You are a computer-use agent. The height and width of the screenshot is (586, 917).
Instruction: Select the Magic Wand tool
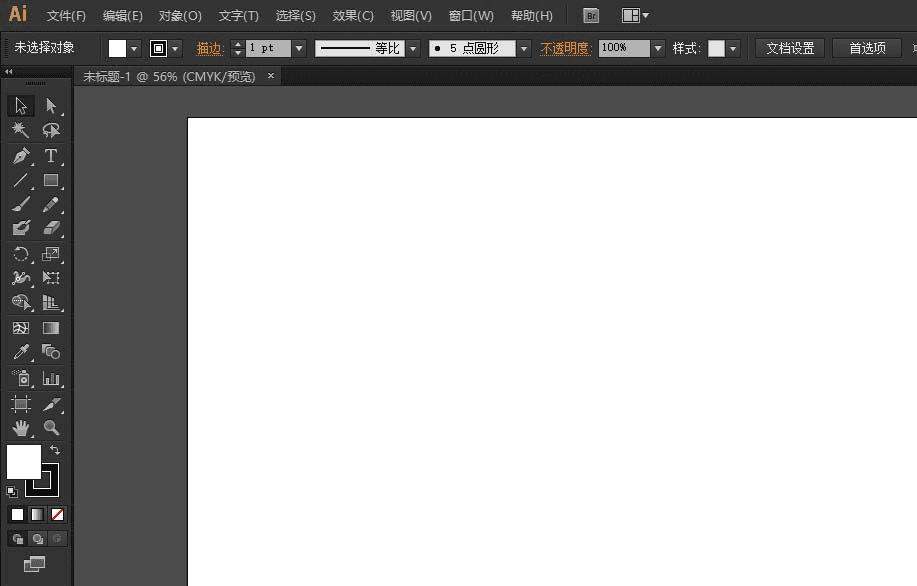pyautogui.click(x=20, y=130)
